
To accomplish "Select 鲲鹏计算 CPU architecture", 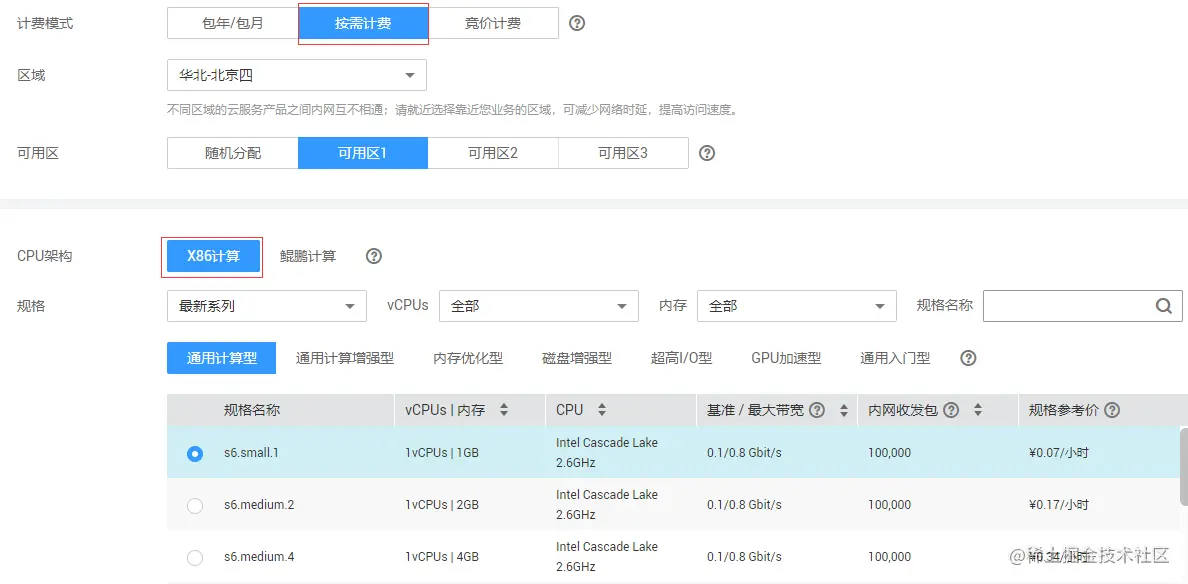I will [x=308, y=256].
